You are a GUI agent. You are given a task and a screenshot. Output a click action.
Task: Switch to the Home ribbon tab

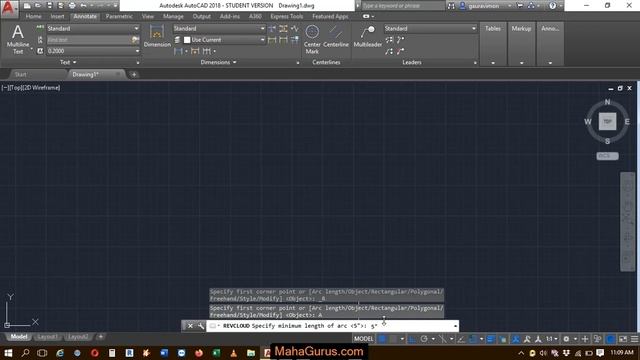point(33,16)
